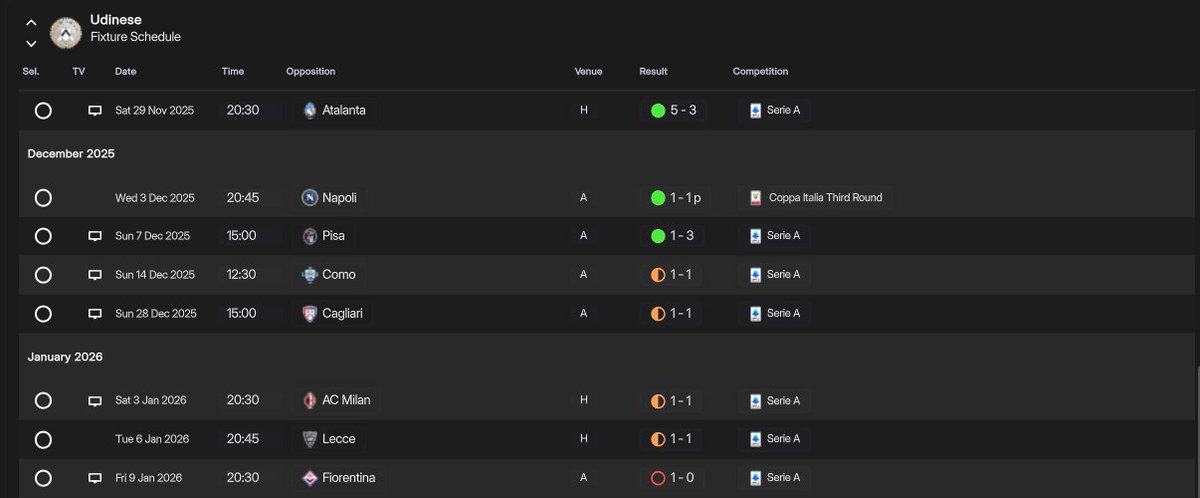Image resolution: width=1200 pixels, height=498 pixels.
Task: Click TV icon for Como match
Action: (95, 275)
